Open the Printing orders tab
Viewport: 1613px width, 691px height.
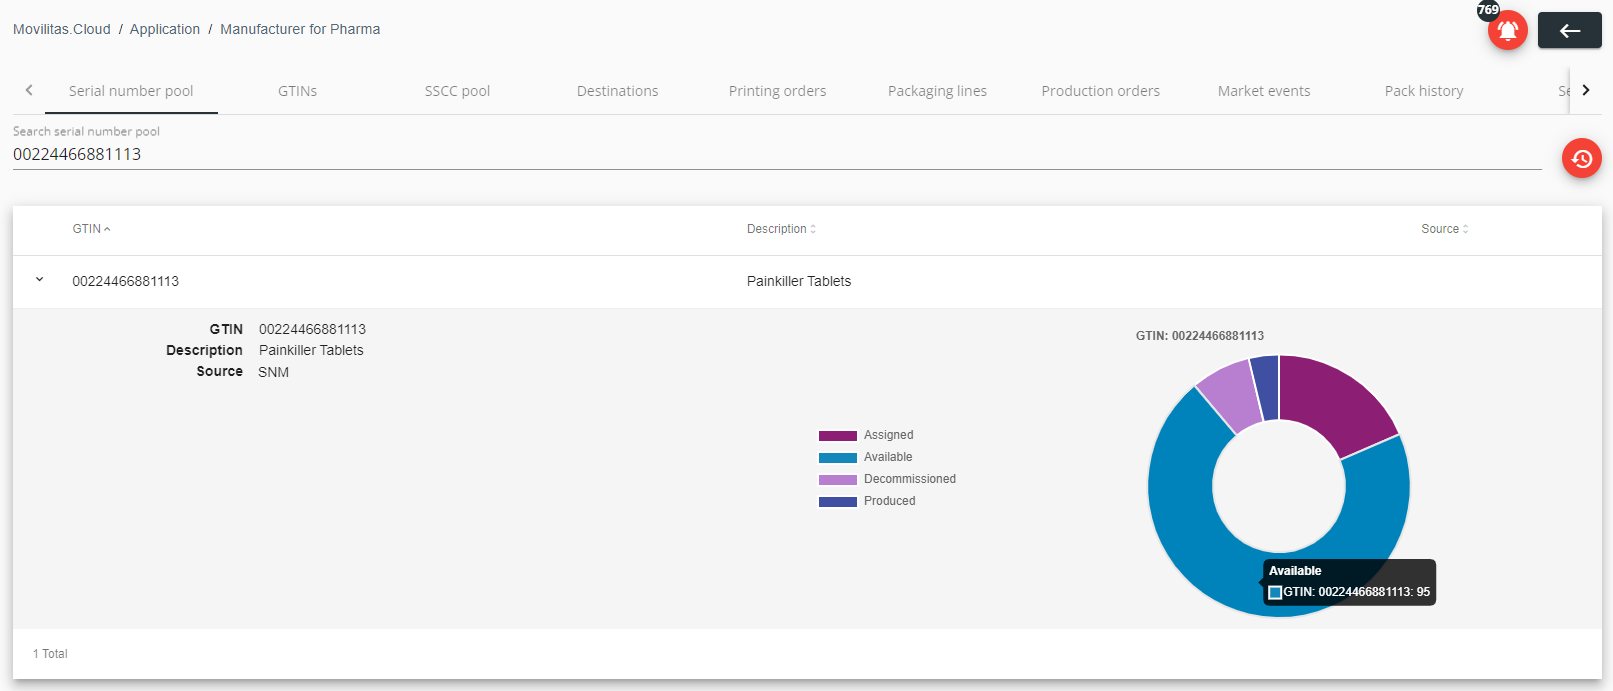(x=777, y=91)
